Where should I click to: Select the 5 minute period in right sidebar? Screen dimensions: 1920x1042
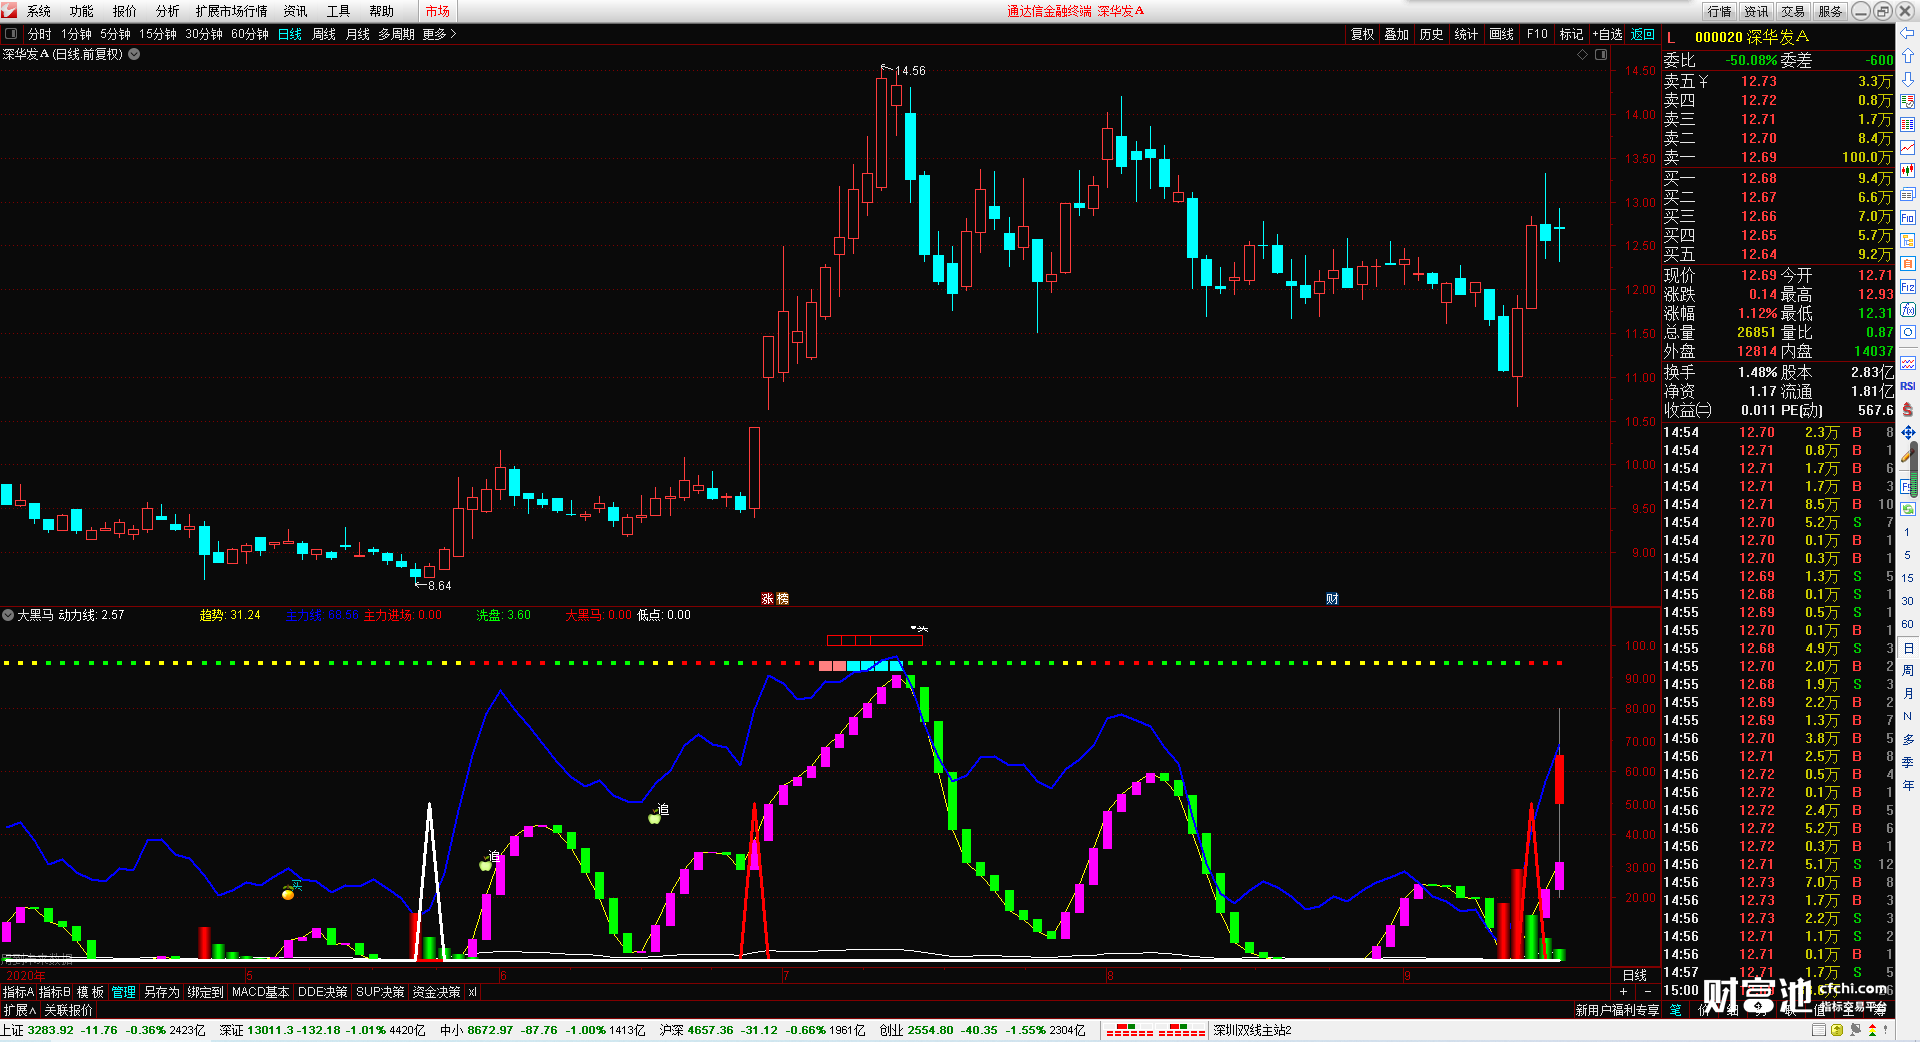pos(1907,555)
